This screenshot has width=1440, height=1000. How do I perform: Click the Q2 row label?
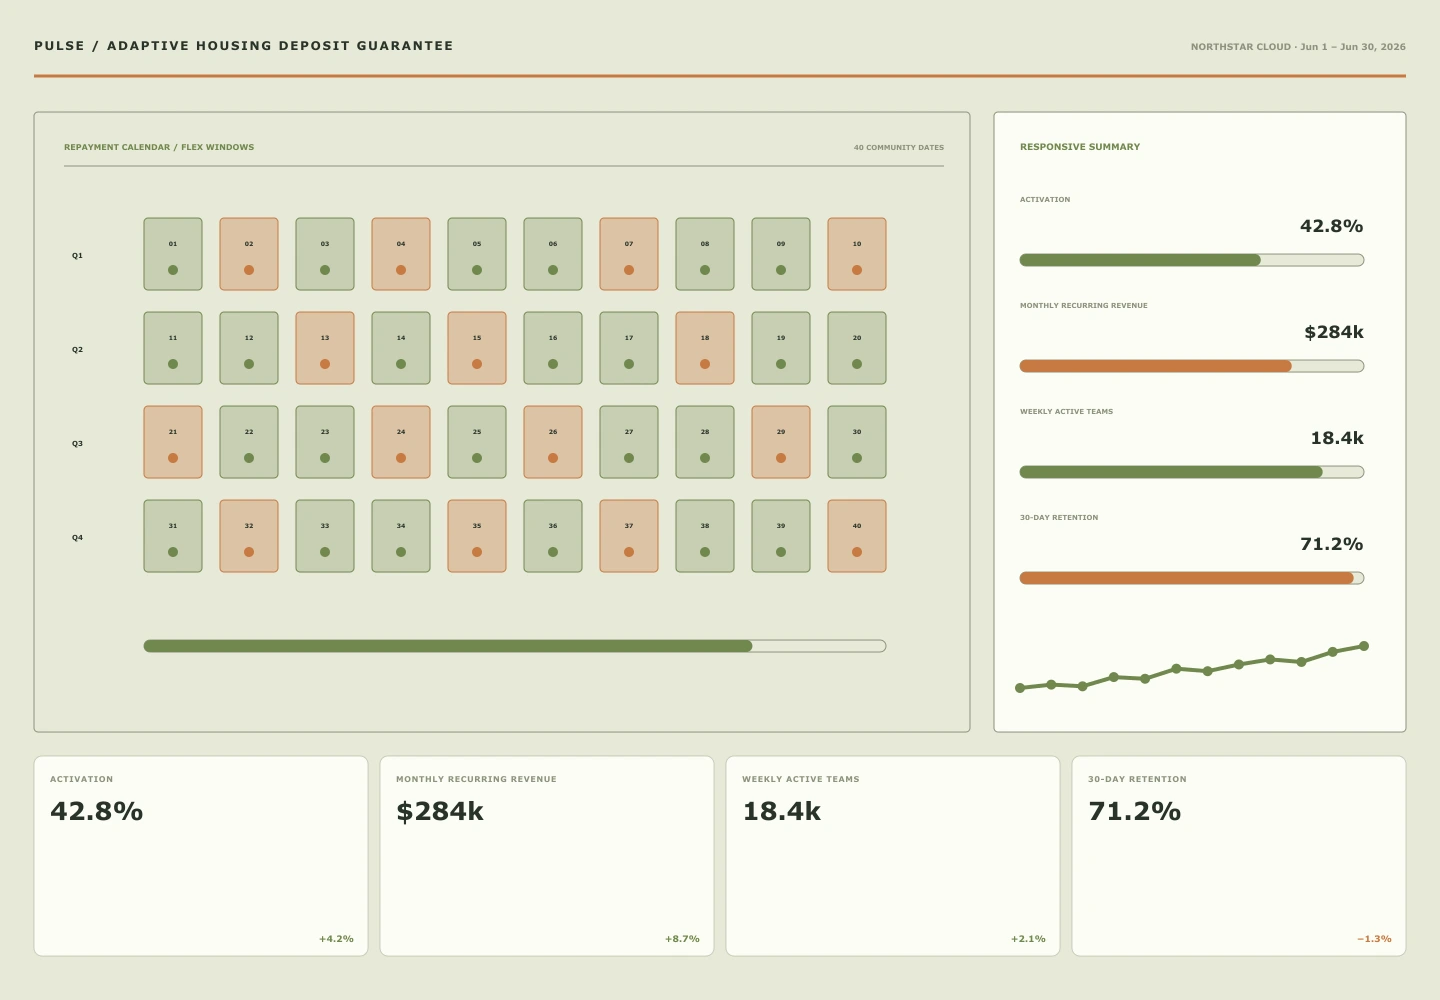(x=77, y=350)
